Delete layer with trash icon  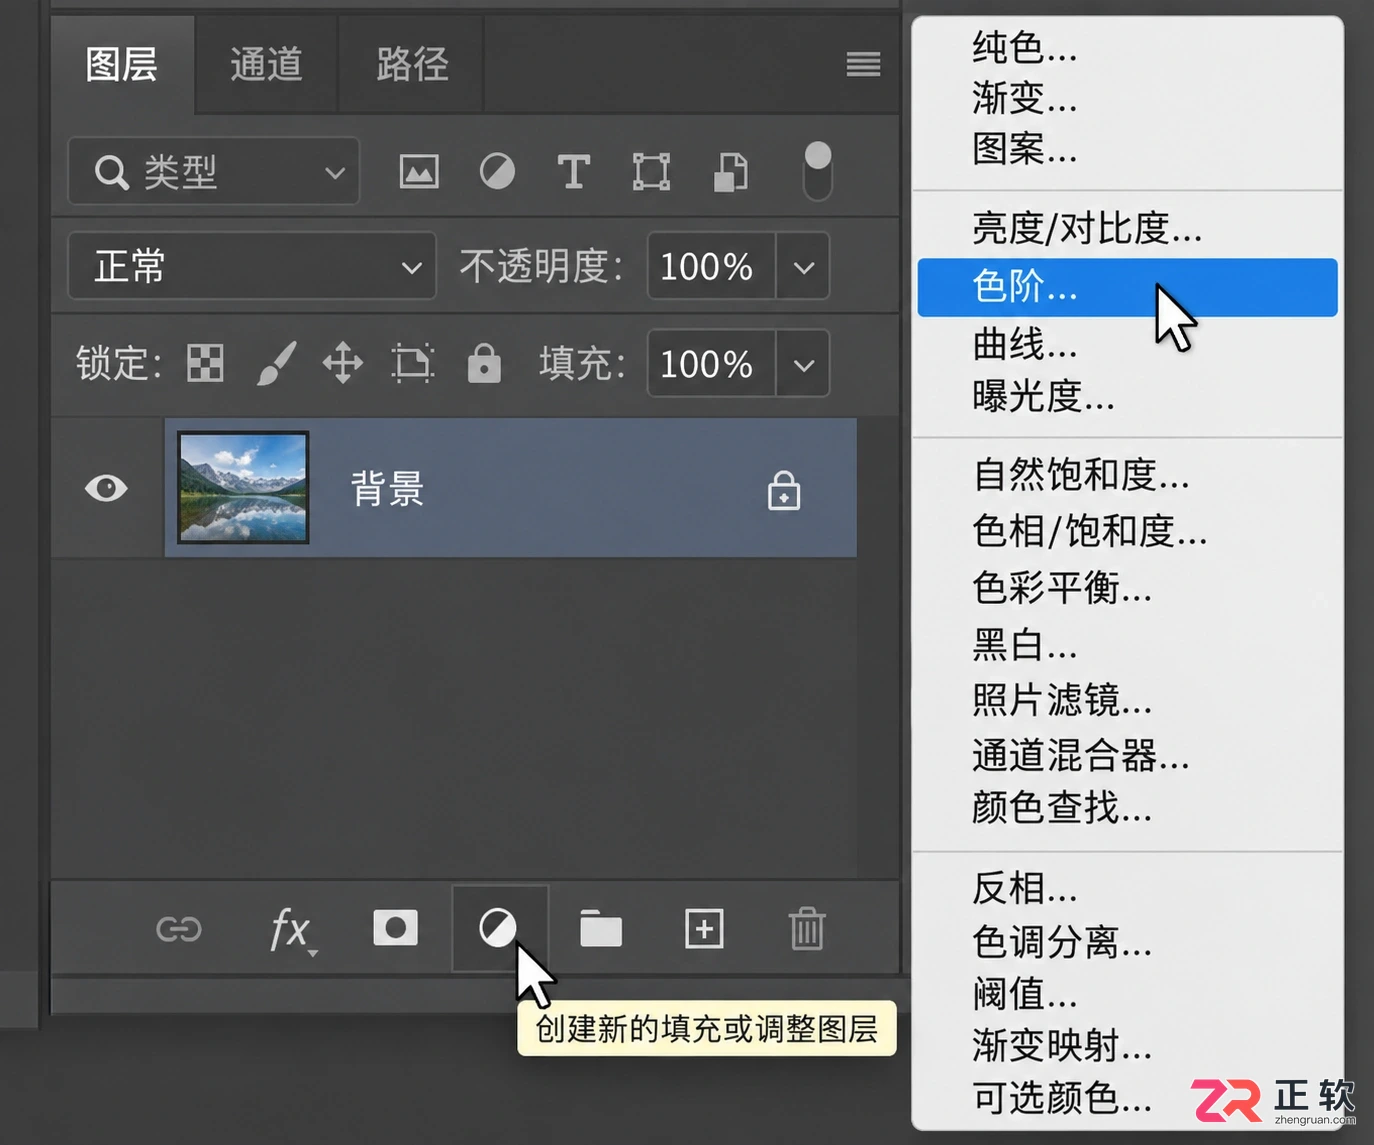point(807,928)
